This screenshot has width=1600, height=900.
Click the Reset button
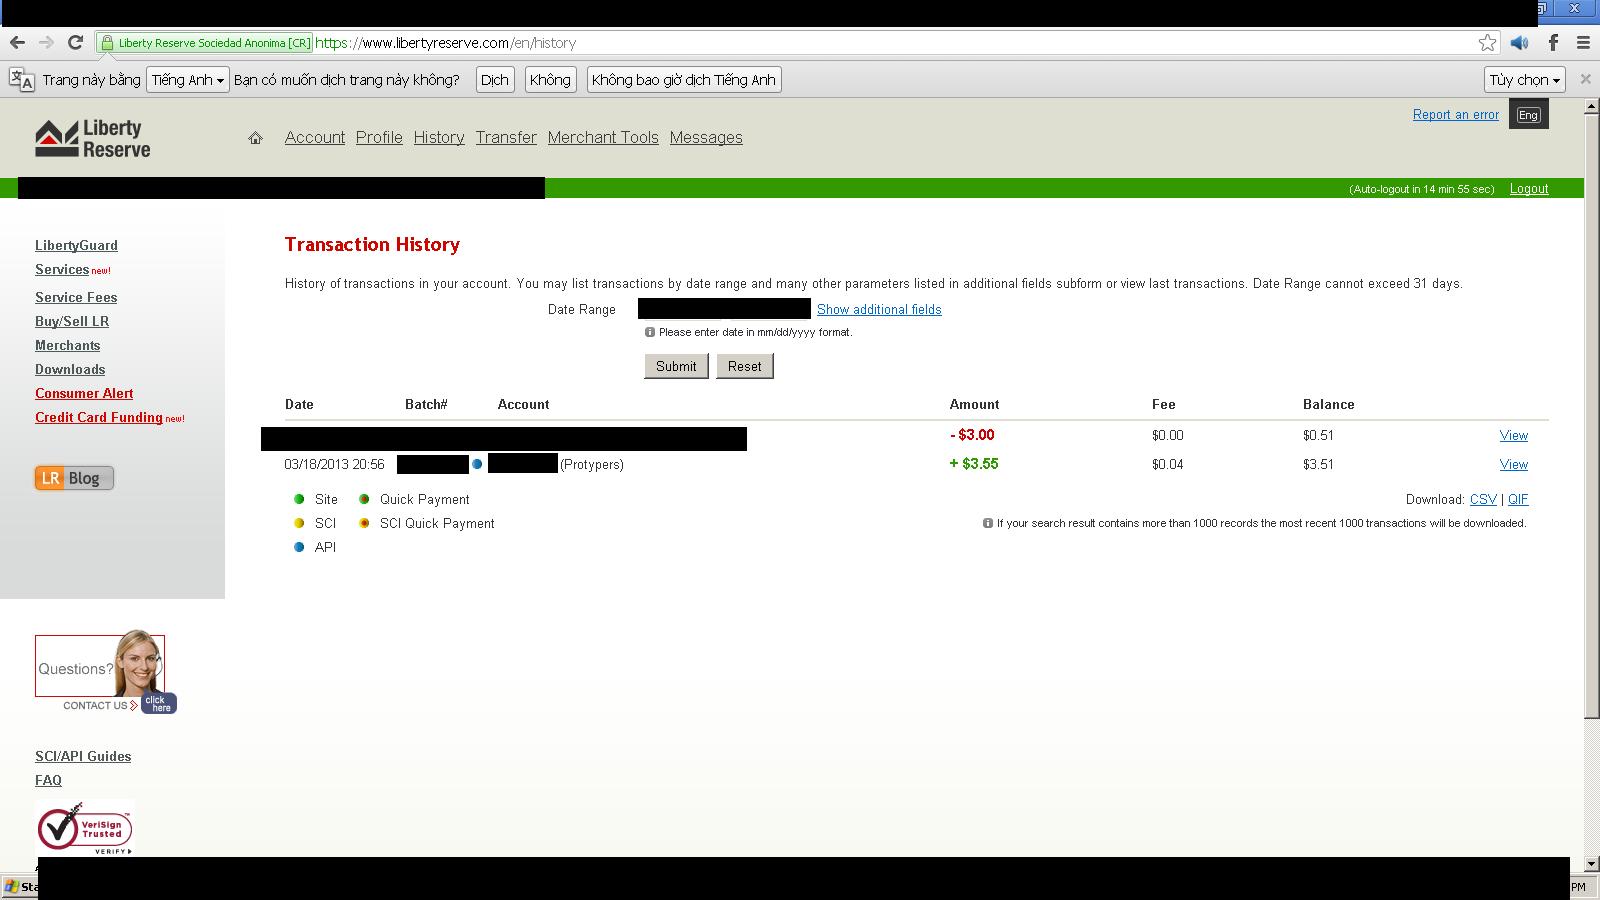[x=744, y=366]
